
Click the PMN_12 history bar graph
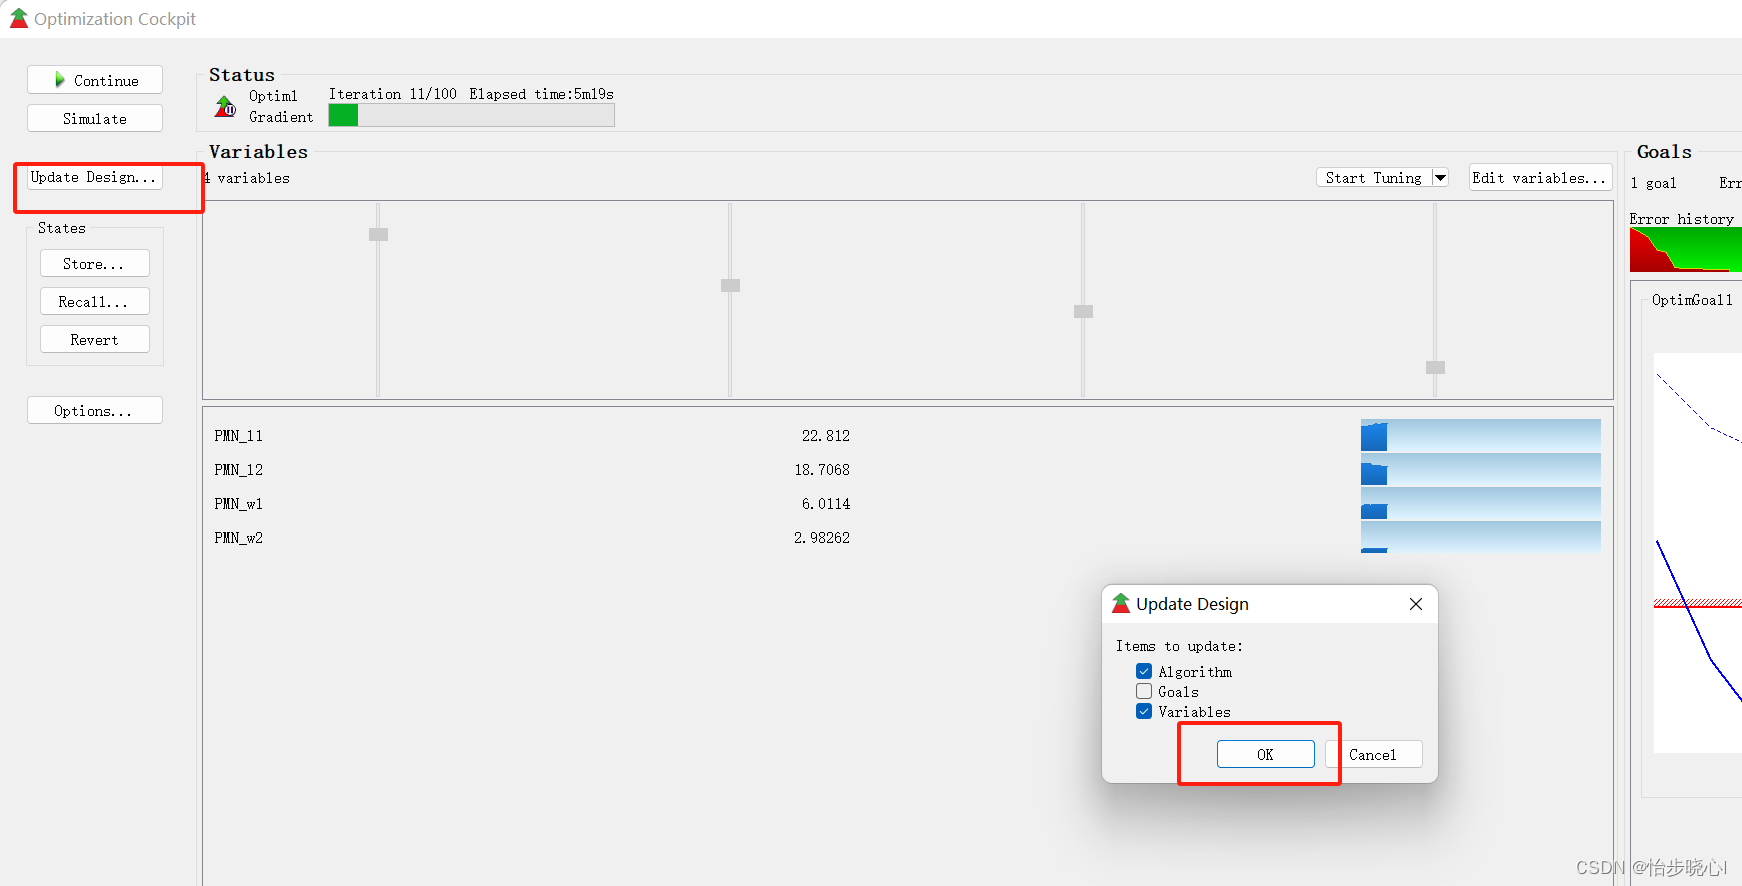(x=1480, y=470)
